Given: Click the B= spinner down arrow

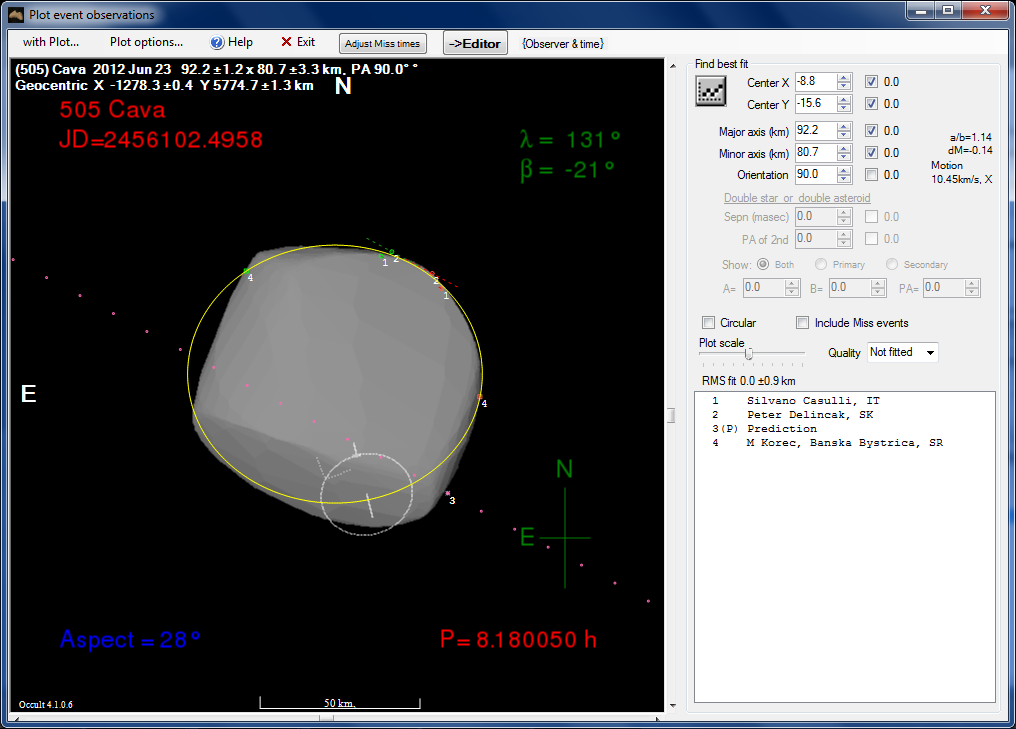Looking at the screenshot, I should pyautogui.click(x=878, y=292).
